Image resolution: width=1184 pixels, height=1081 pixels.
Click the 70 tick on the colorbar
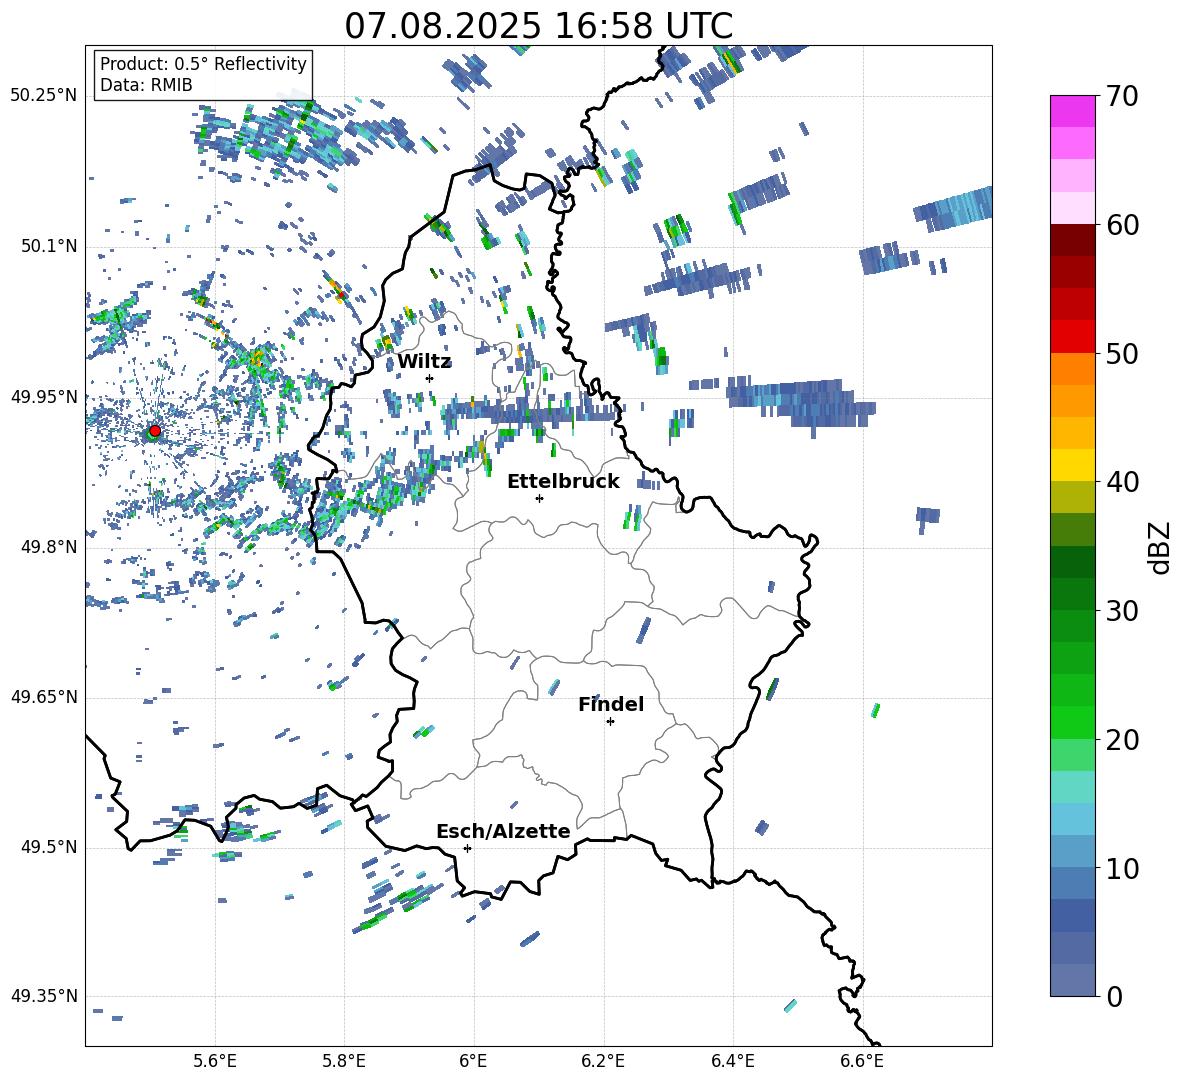[x=1122, y=96]
